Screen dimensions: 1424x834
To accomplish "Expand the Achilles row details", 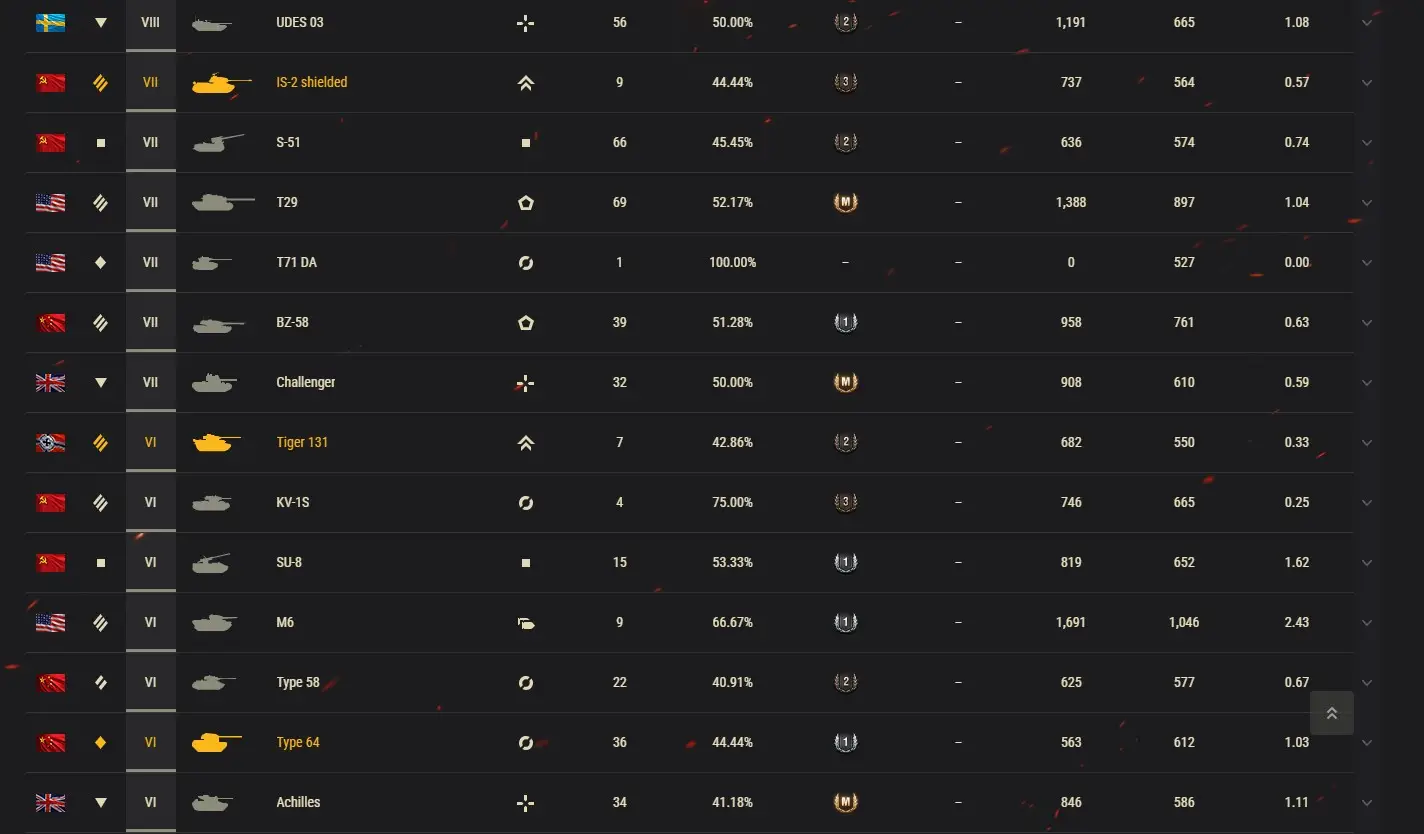I will [x=1367, y=803].
